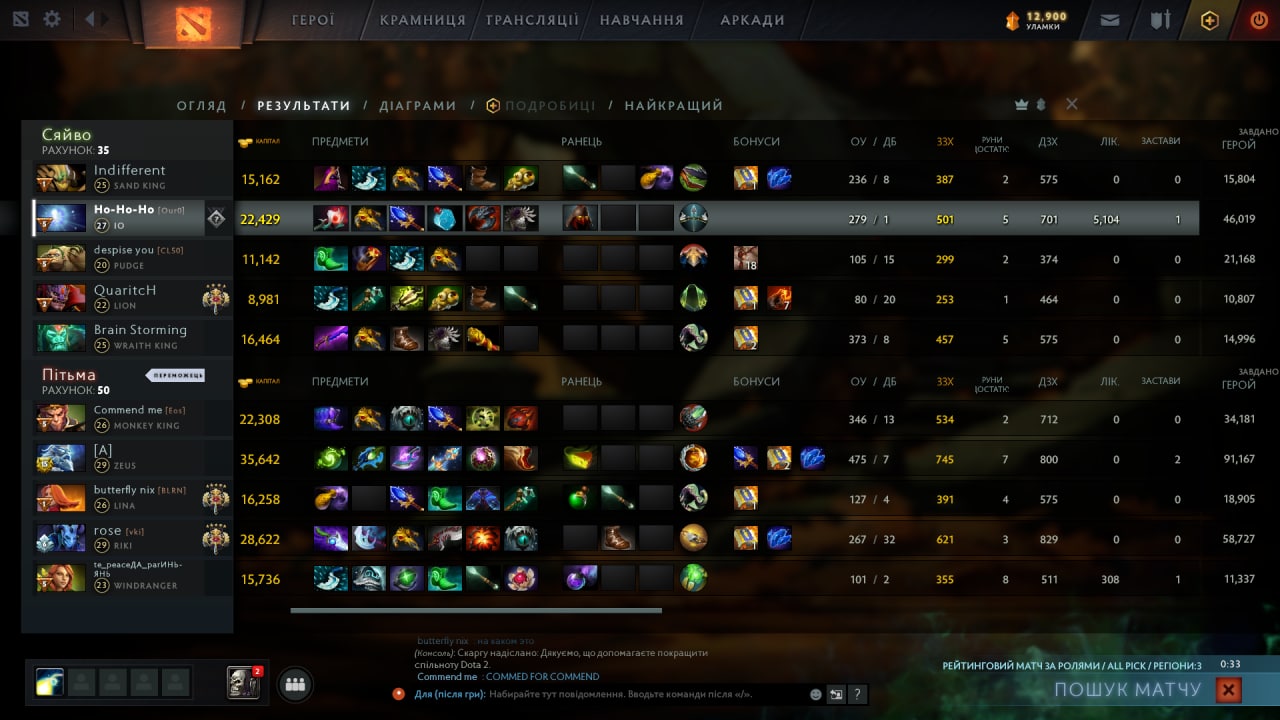Open the НАЙКРАЩИЙ tab

674,105
